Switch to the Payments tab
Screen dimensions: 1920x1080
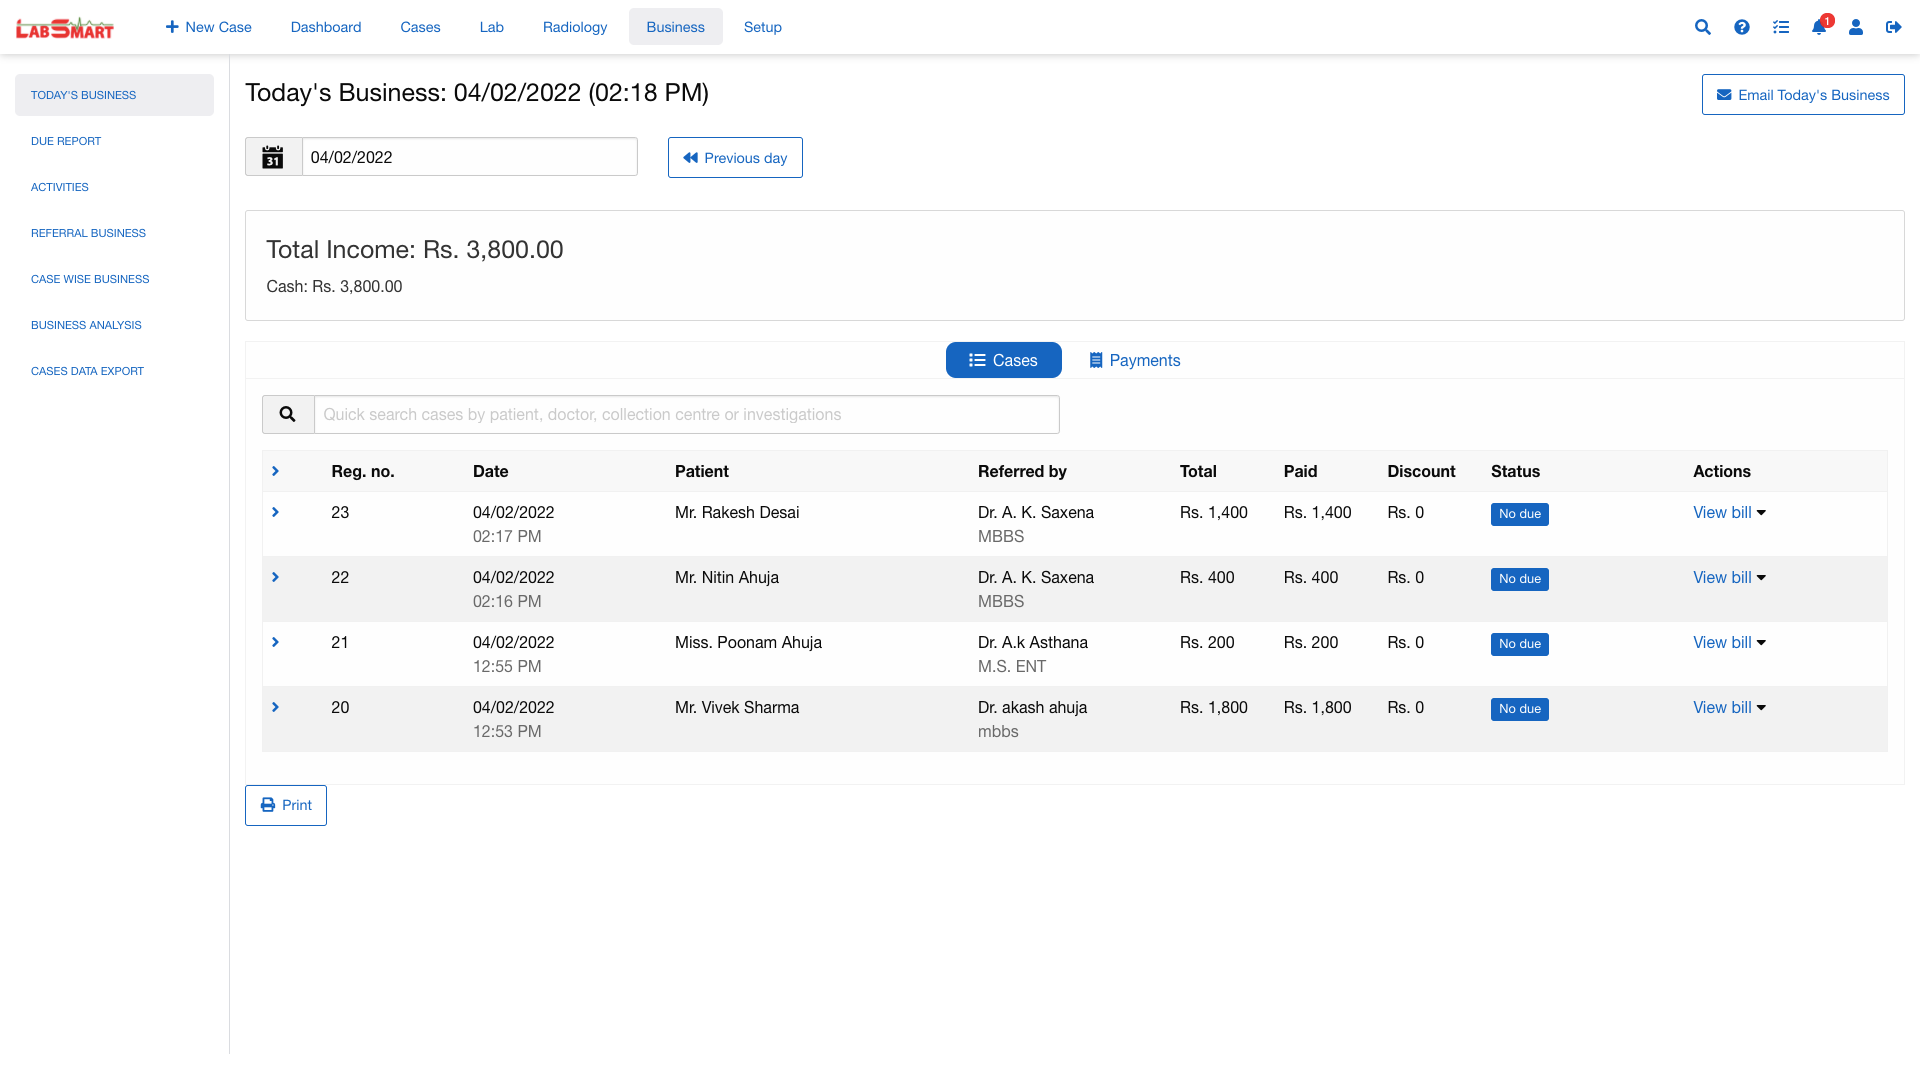click(1134, 360)
